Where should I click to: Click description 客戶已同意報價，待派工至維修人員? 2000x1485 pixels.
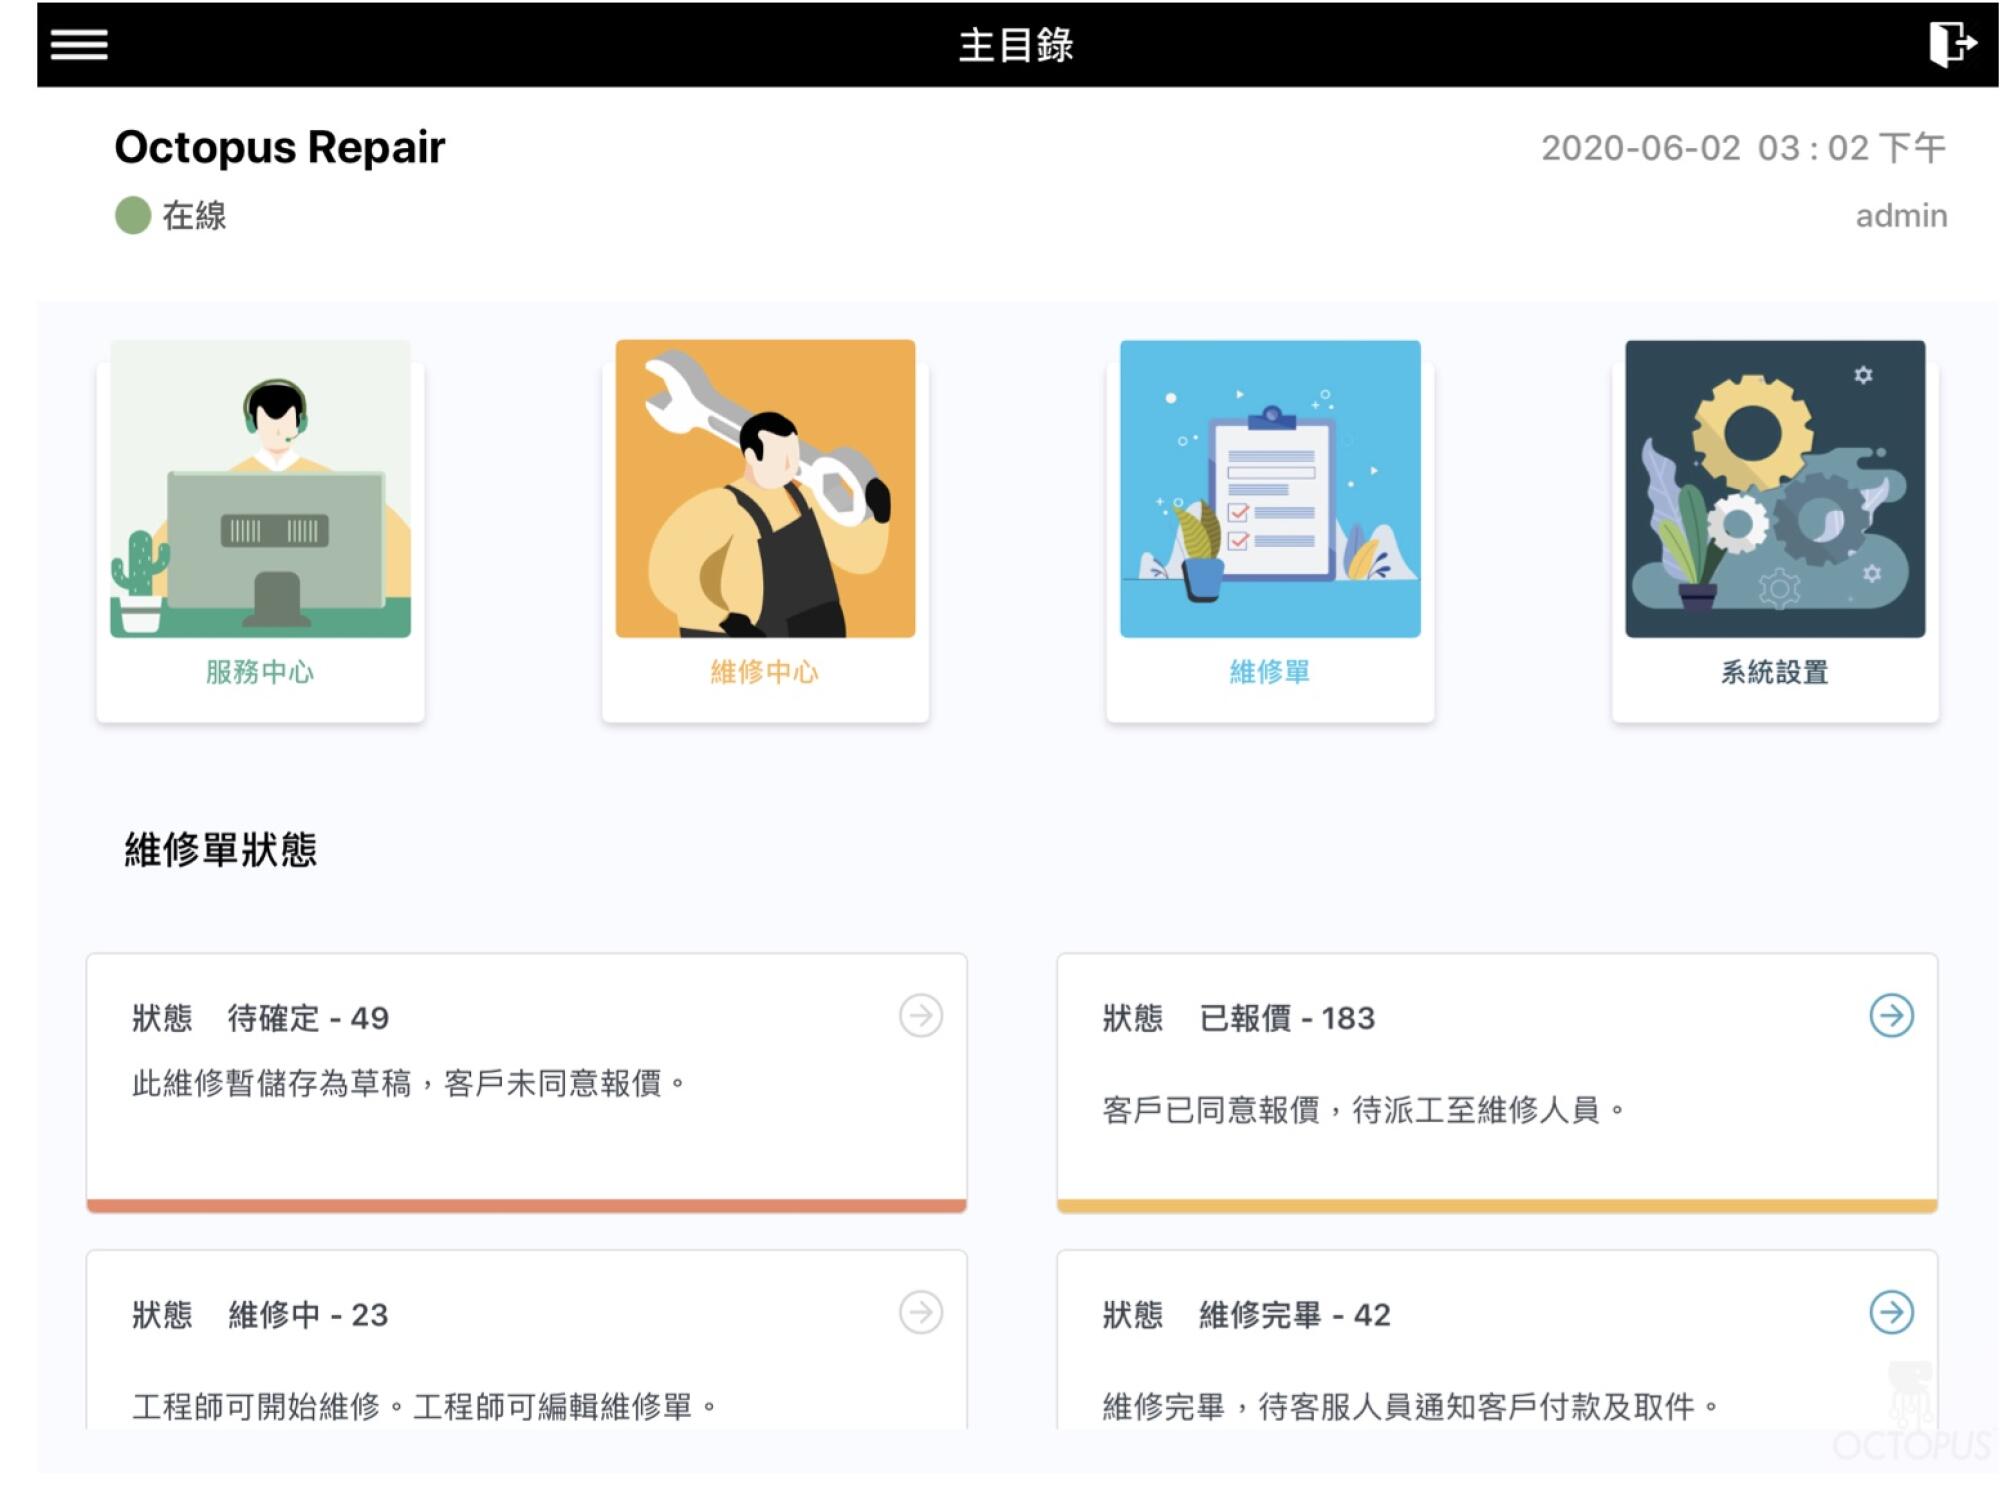pyautogui.click(x=1364, y=1110)
